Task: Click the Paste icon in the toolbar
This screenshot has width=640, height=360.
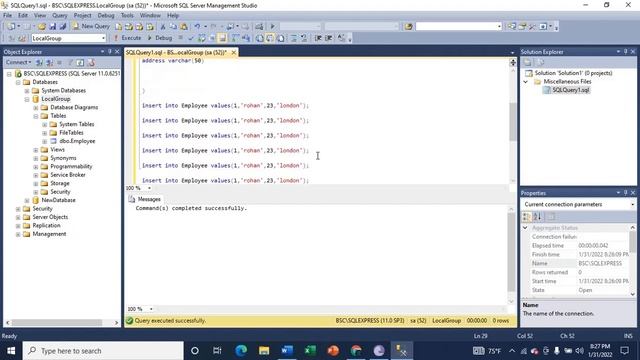Action: pyautogui.click(x=184, y=27)
